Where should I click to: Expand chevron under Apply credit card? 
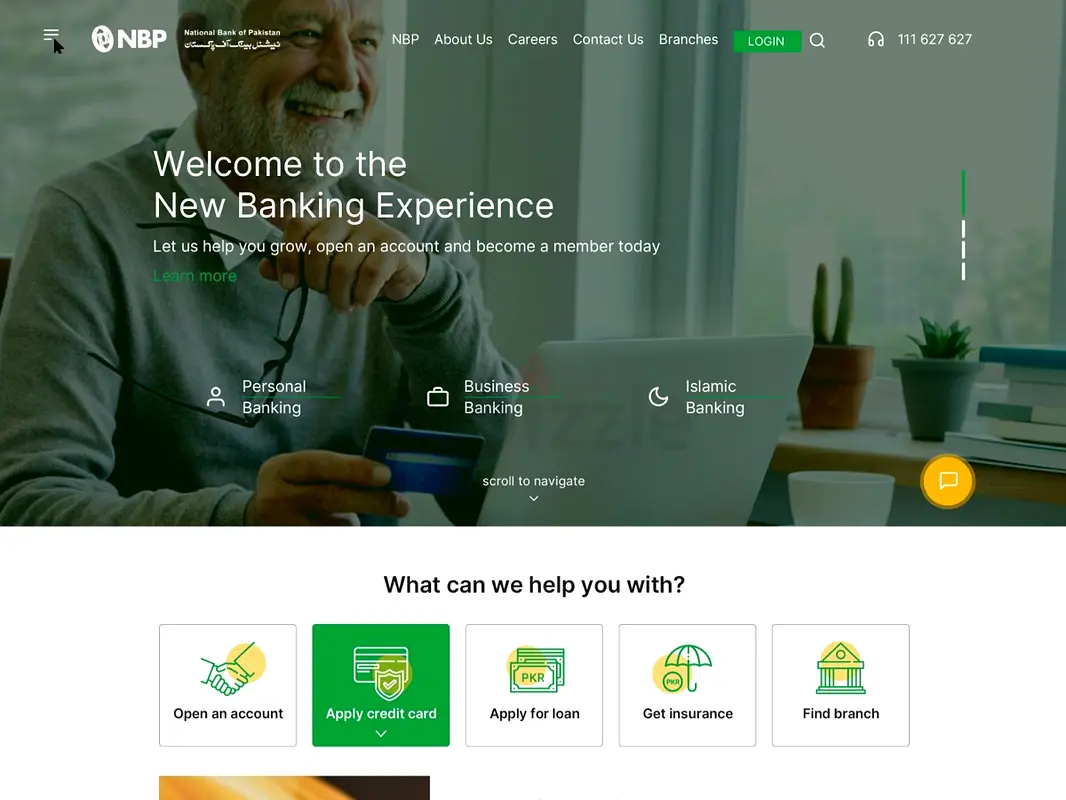click(381, 733)
